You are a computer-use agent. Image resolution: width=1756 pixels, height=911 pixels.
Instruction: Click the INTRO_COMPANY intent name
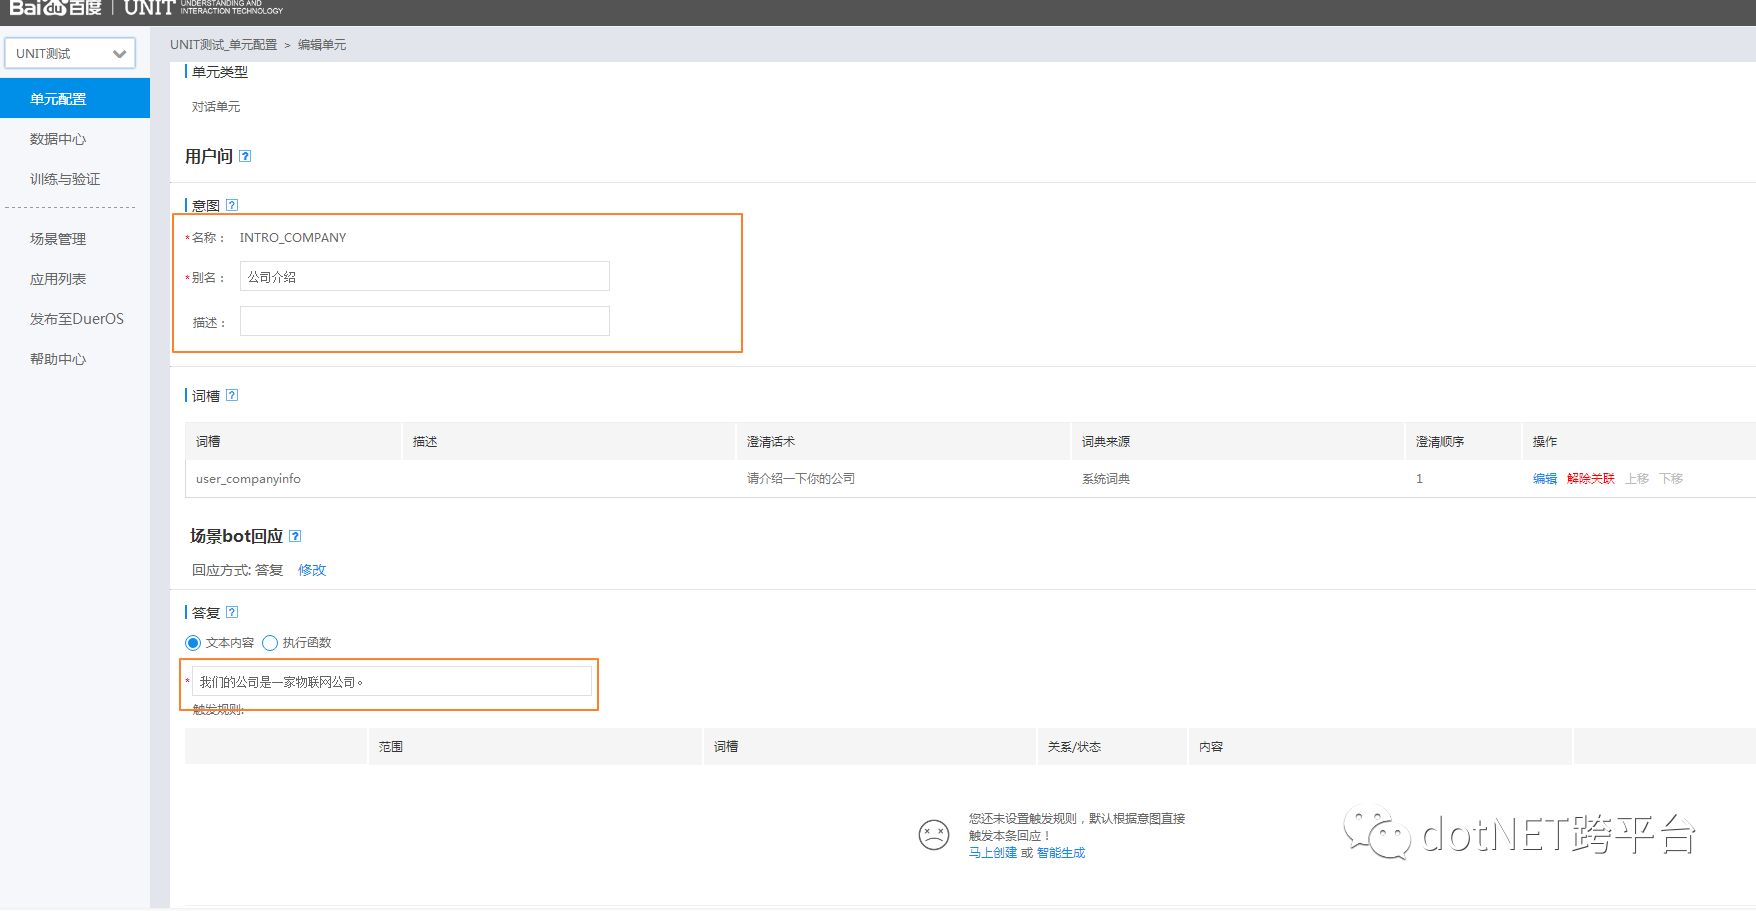(x=293, y=238)
